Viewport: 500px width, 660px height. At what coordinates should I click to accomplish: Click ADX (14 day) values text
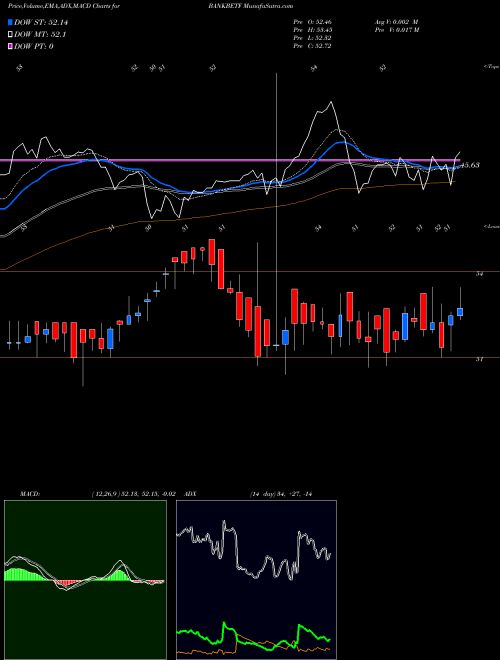(281, 494)
